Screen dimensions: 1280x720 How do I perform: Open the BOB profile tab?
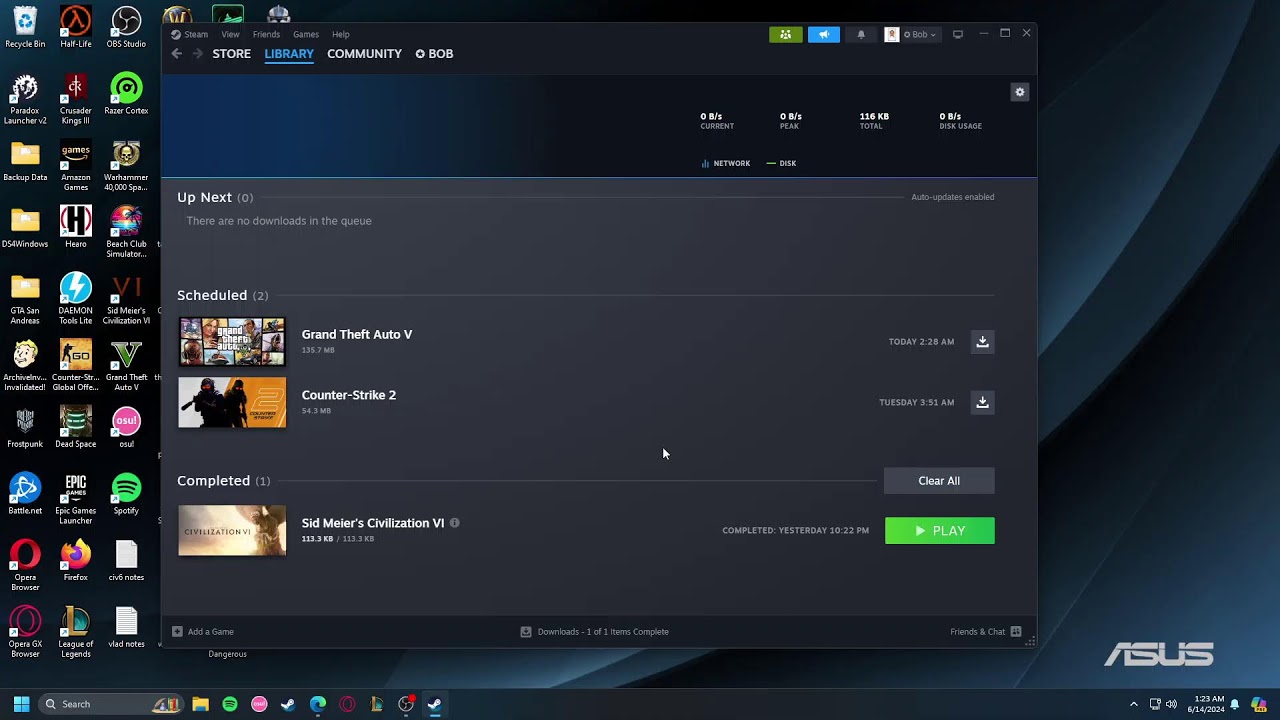435,54
